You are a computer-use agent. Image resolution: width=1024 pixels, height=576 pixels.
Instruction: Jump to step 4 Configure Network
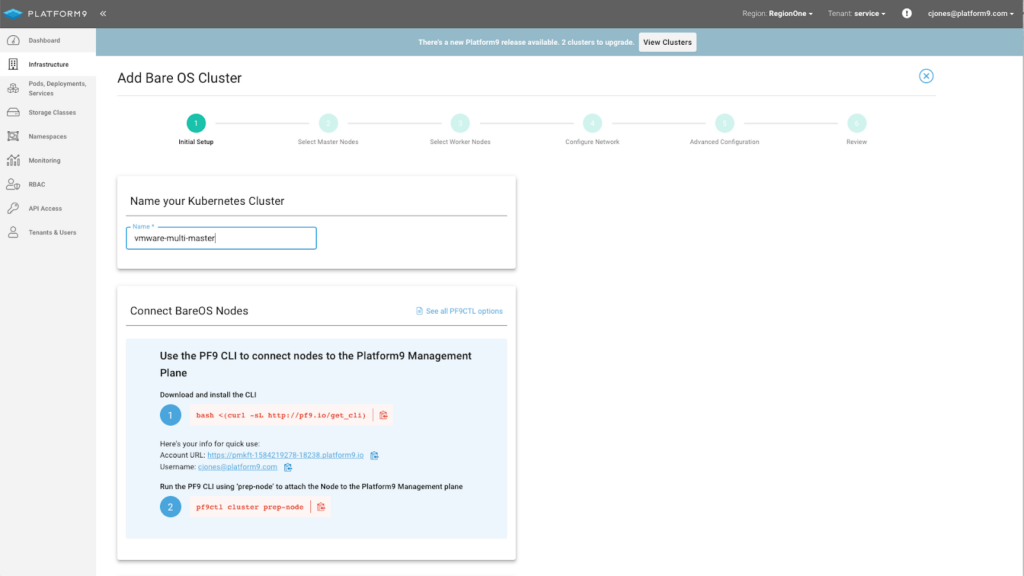point(592,123)
